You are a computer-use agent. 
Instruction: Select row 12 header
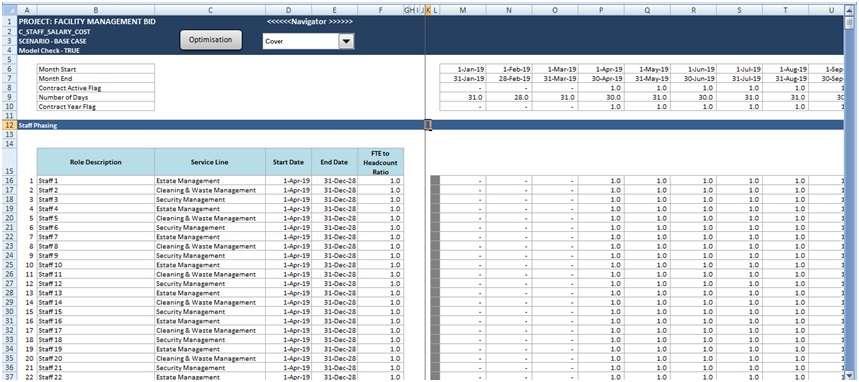click(9, 126)
